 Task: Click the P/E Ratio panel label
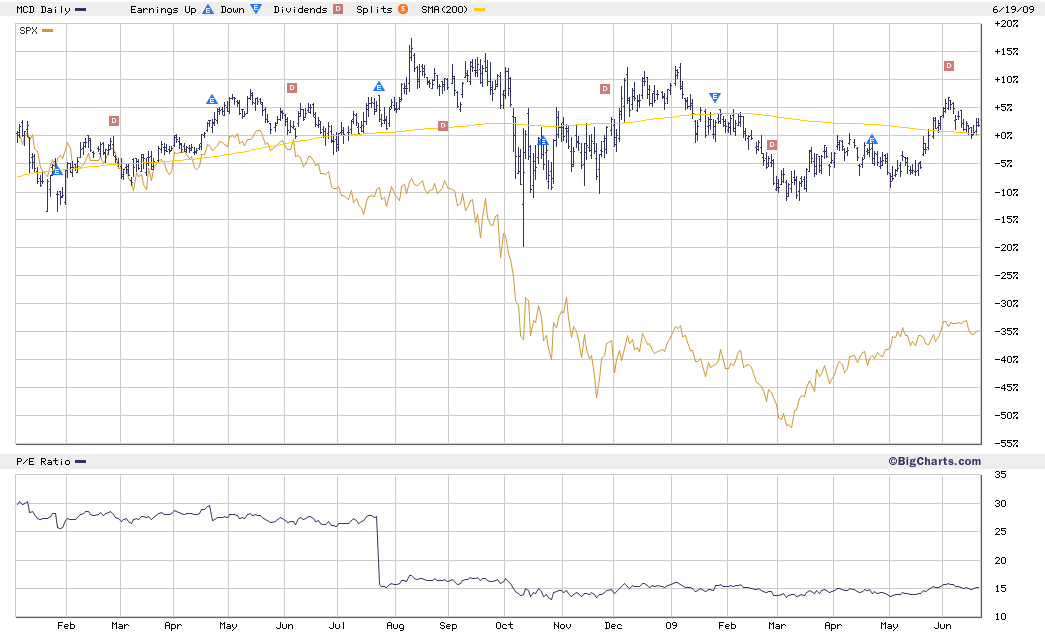click(x=43, y=461)
